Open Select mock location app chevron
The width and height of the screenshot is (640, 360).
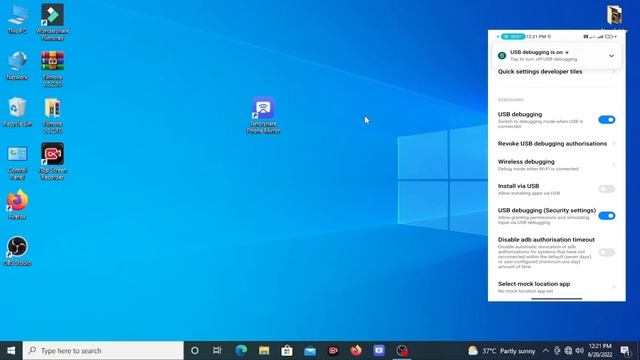pos(614,287)
